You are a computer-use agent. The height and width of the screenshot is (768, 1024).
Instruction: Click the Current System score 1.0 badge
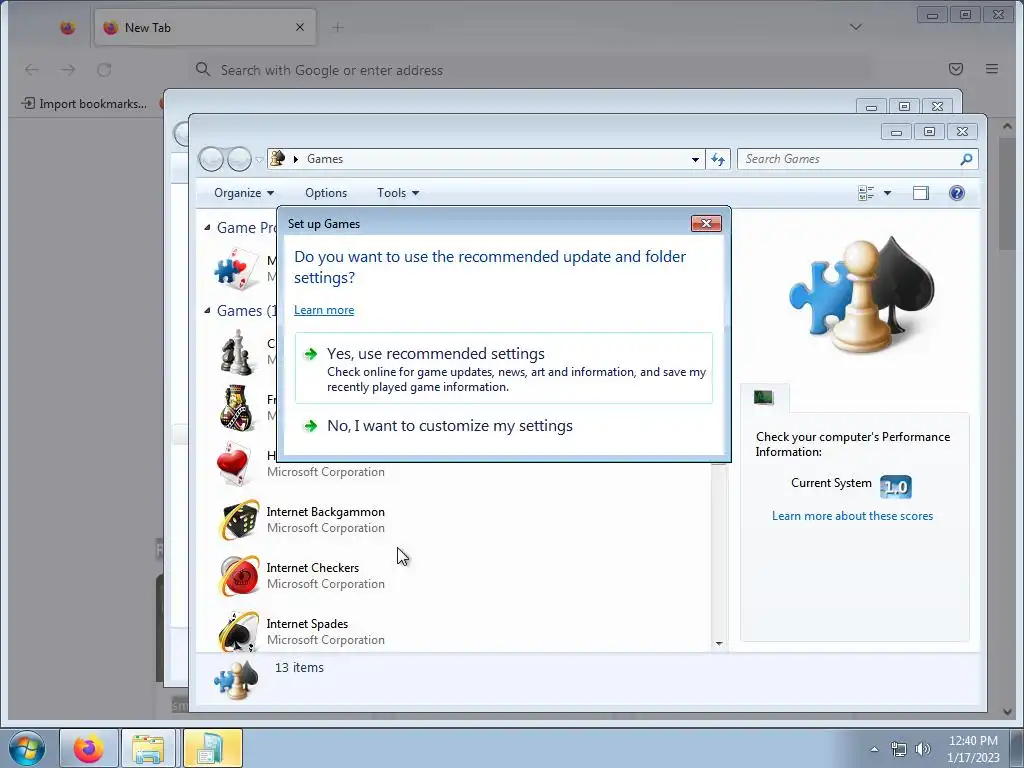(896, 487)
